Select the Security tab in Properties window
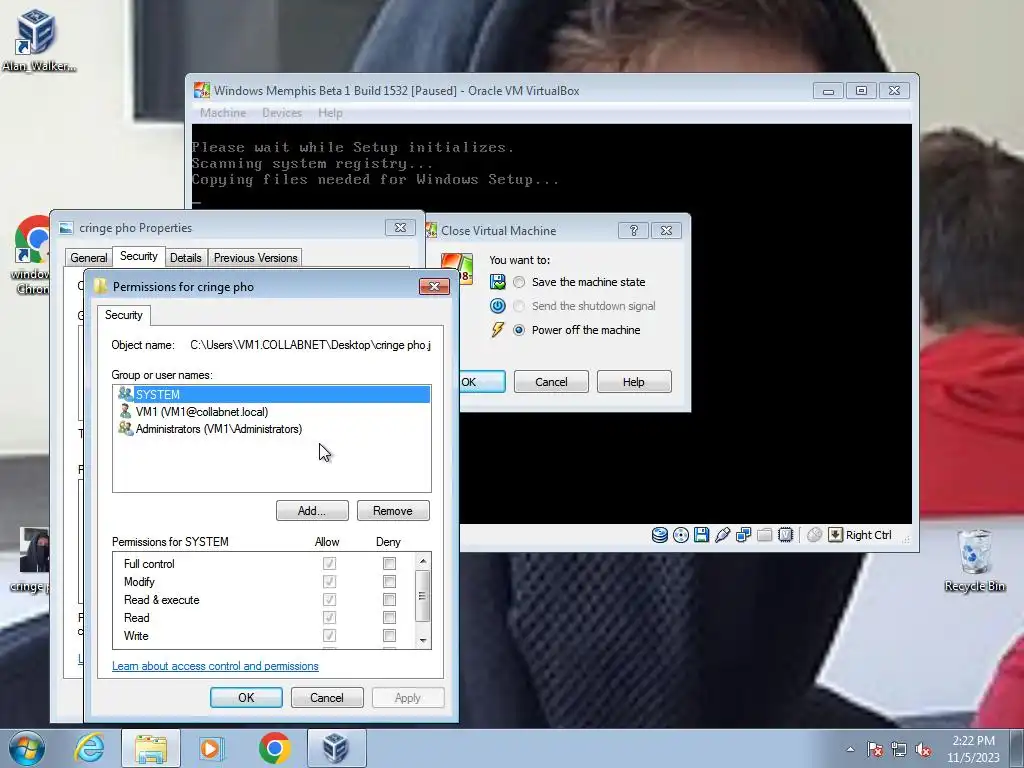This screenshot has width=1024, height=768. [x=138, y=256]
